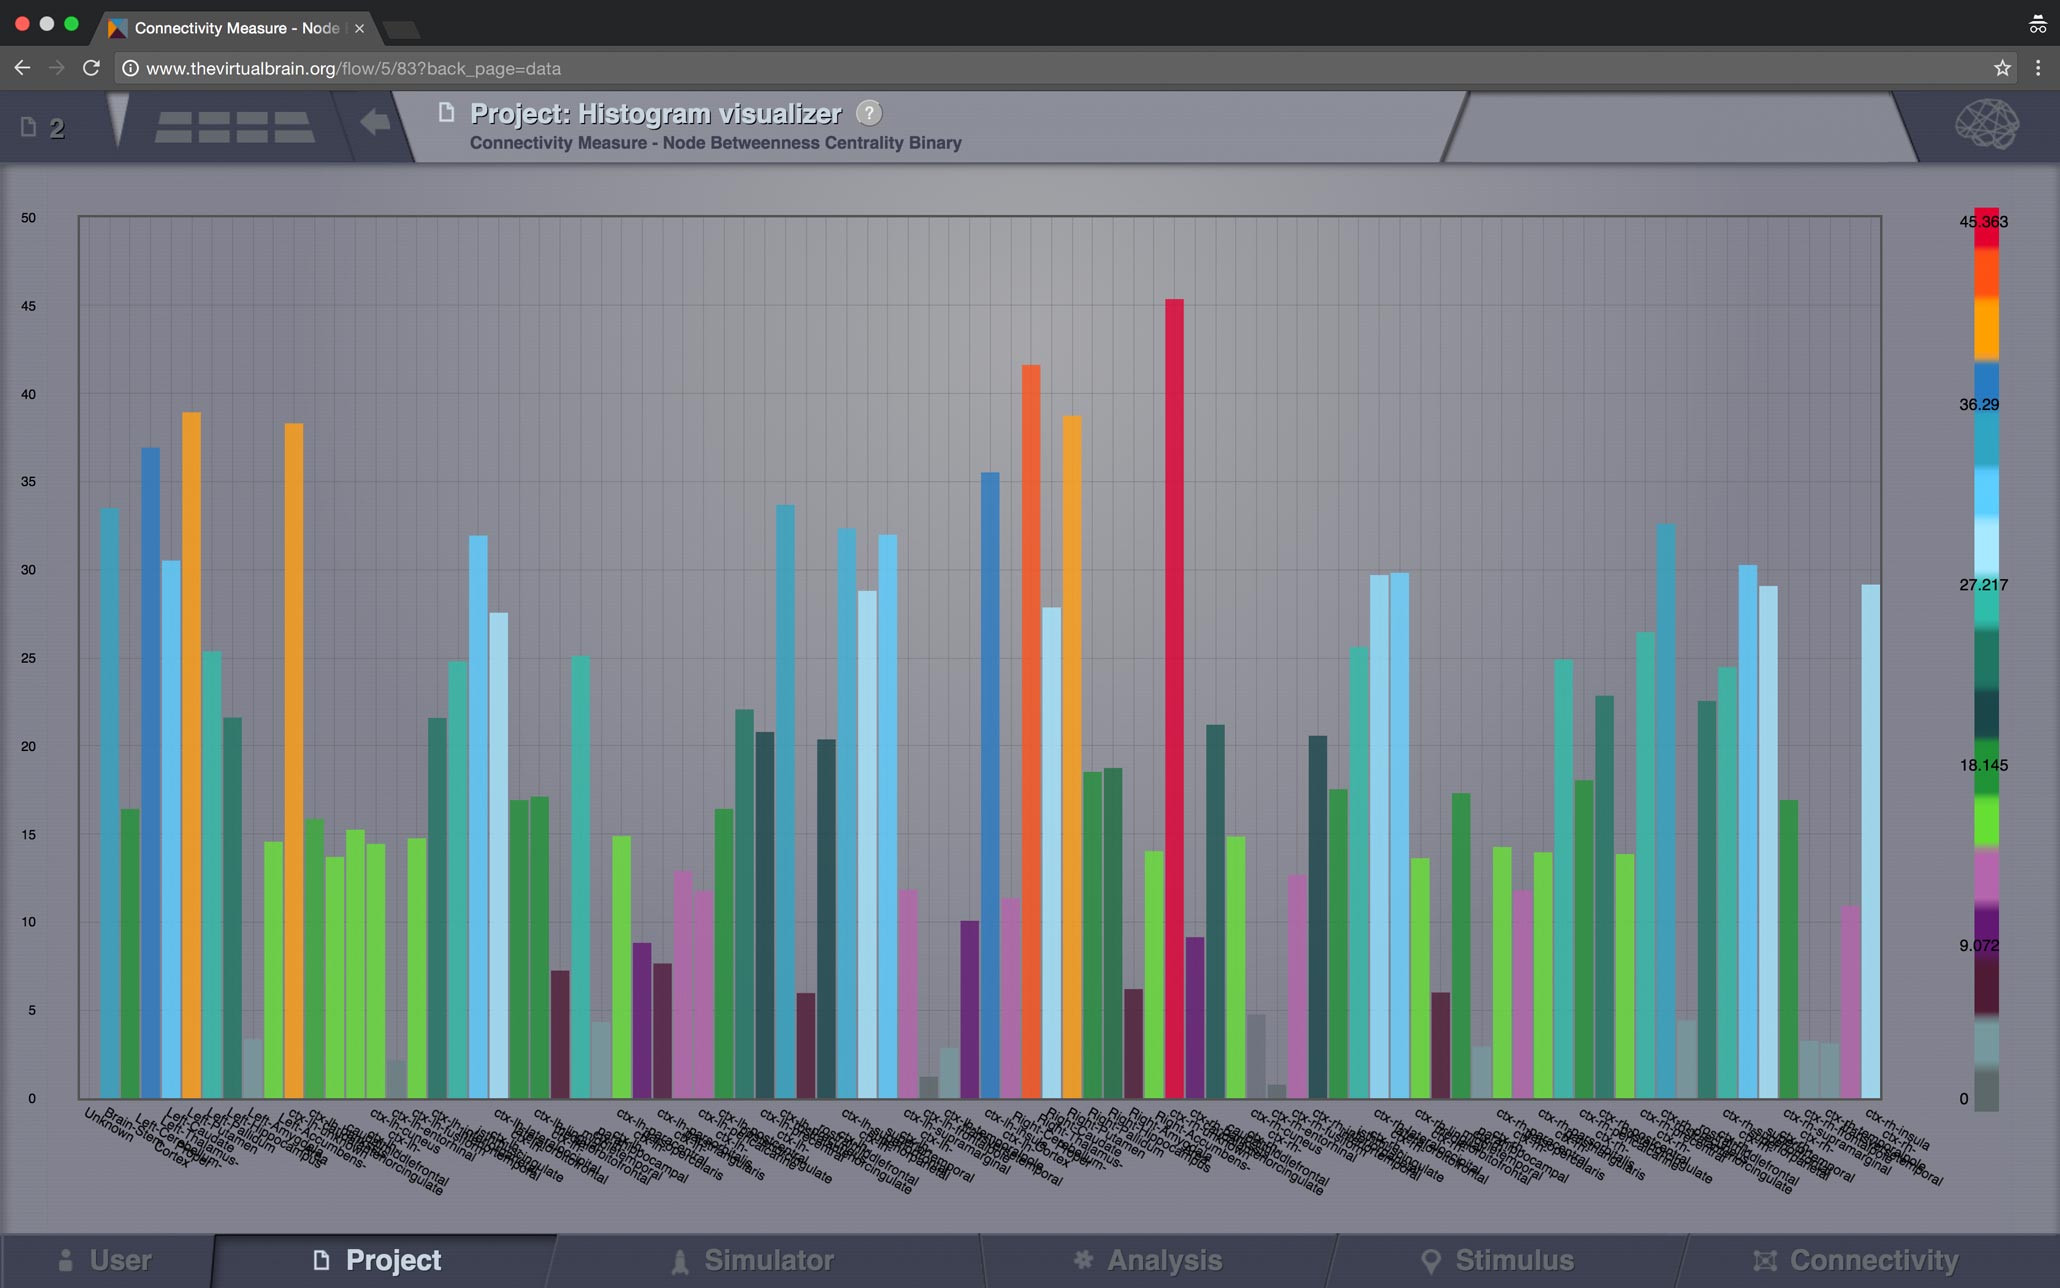Open help question mark next to title
This screenshot has width=2060, height=1288.
coord(869,113)
